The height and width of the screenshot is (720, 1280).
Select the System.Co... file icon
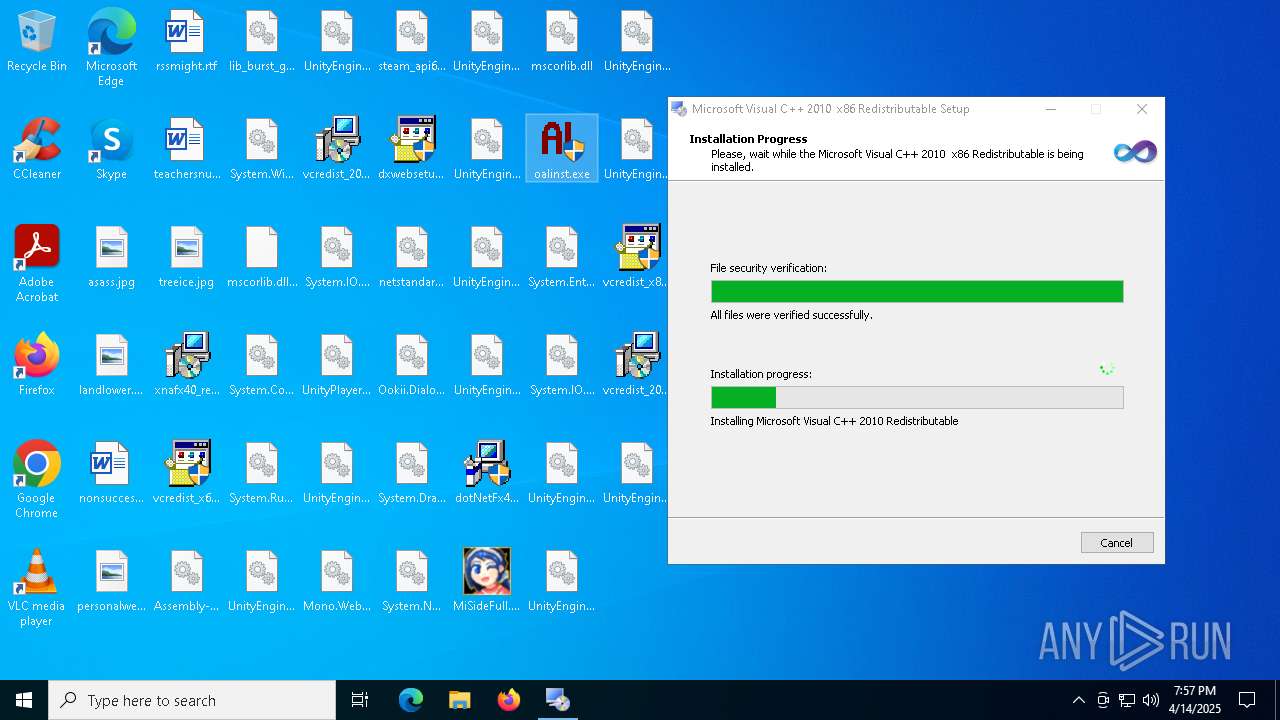point(261,366)
